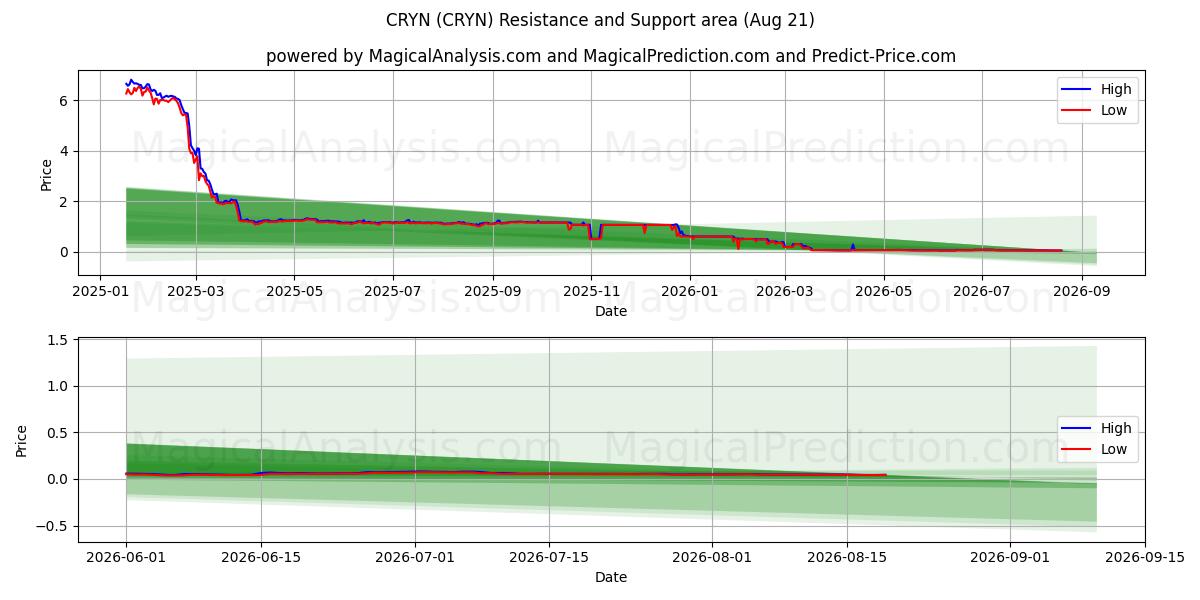Screen dimensions: 1200x600
Task: Click the '2026-01' x-axis label on the top chart
Action: [x=689, y=291]
